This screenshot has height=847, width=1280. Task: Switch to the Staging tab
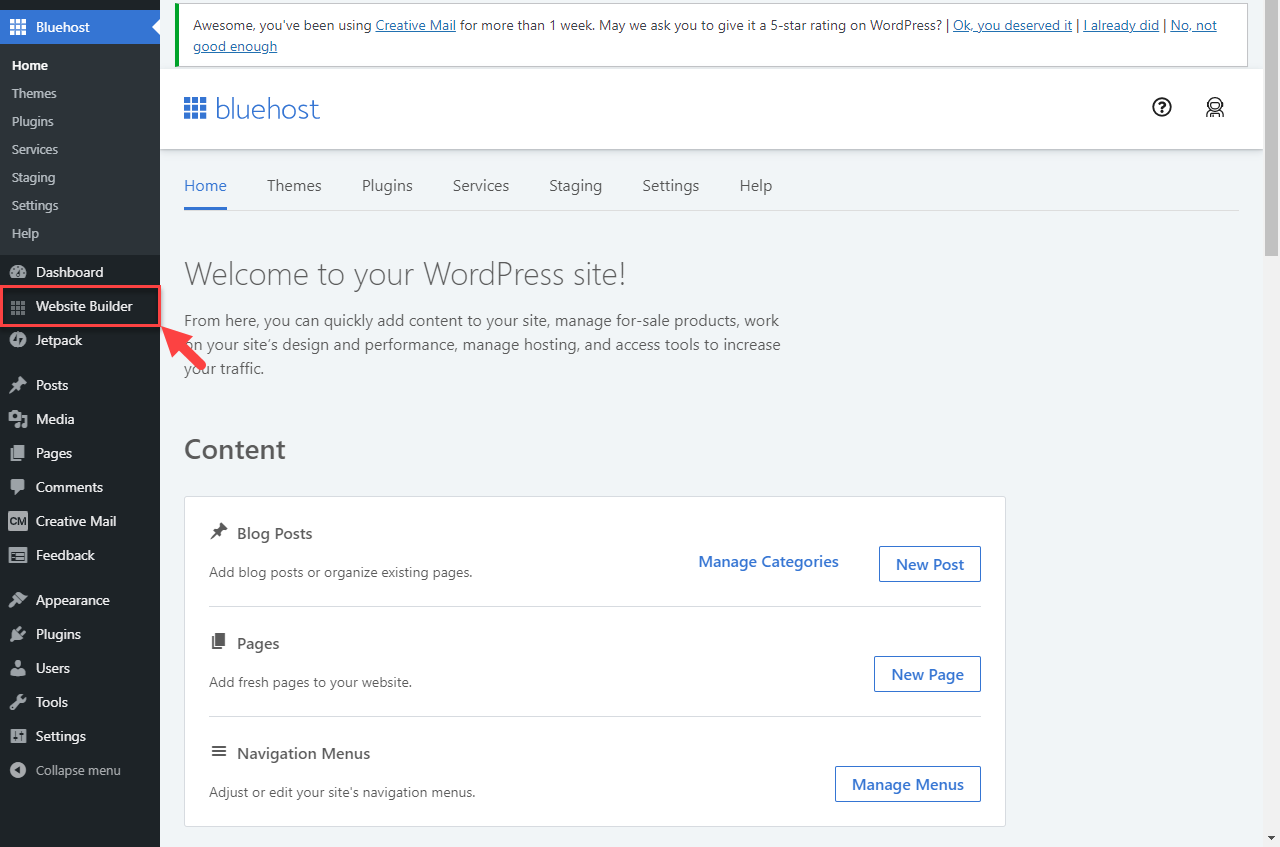click(576, 185)
